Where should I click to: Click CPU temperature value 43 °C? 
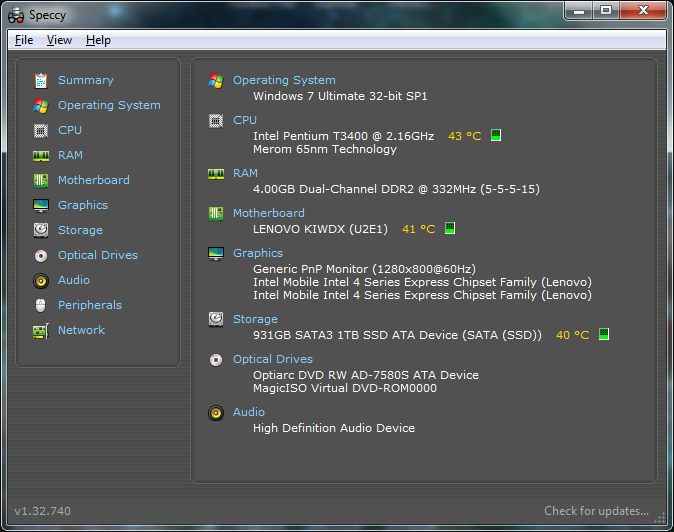(465, 136)
